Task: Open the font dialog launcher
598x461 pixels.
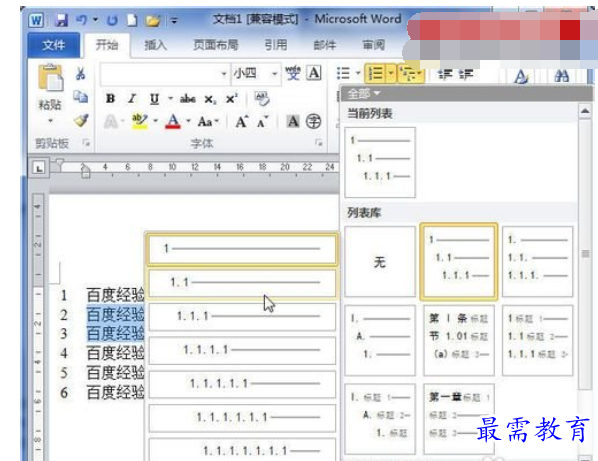Action: tap(318, 143)
